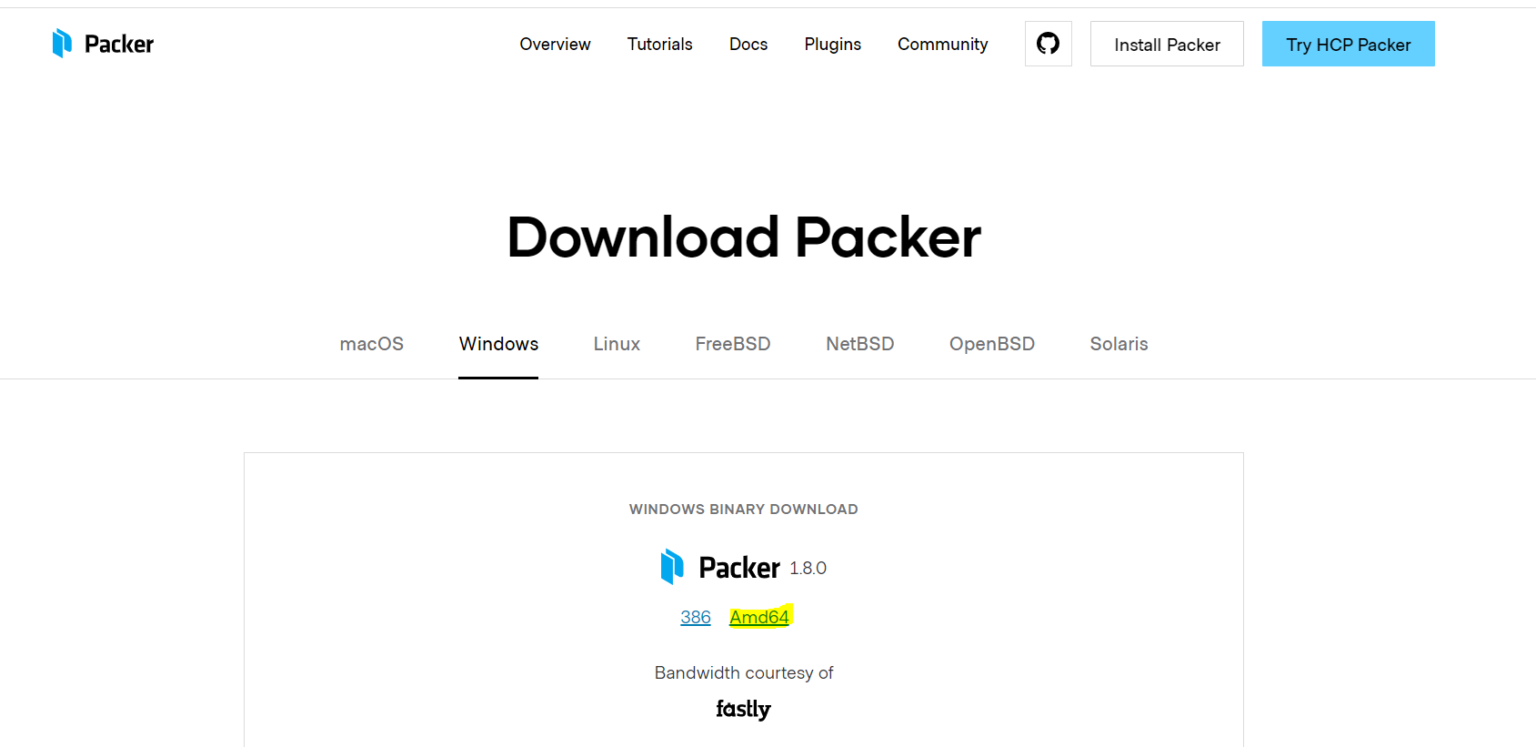Click the highlighted Amd64 download link

[759, 617]
